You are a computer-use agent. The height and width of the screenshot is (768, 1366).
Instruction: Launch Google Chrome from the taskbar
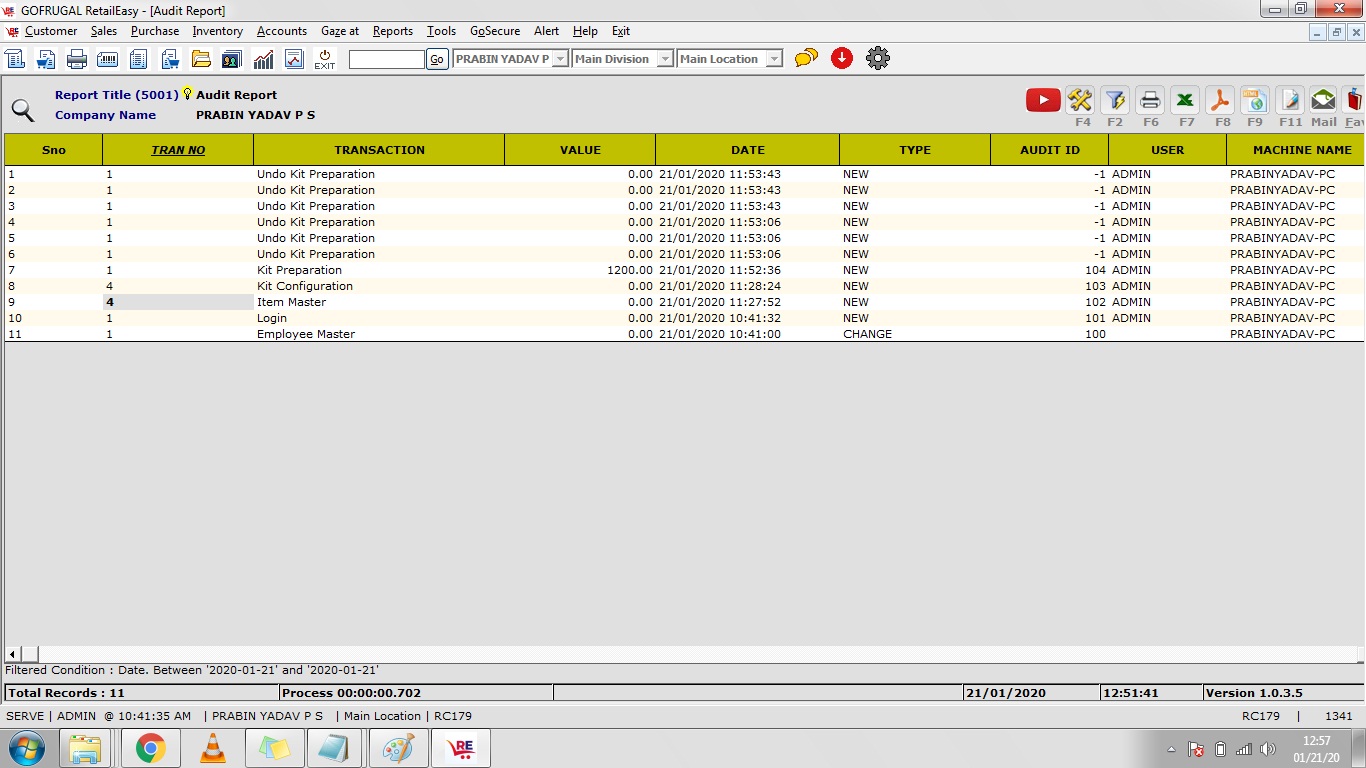pyautogui.click(x=151, y=748)
